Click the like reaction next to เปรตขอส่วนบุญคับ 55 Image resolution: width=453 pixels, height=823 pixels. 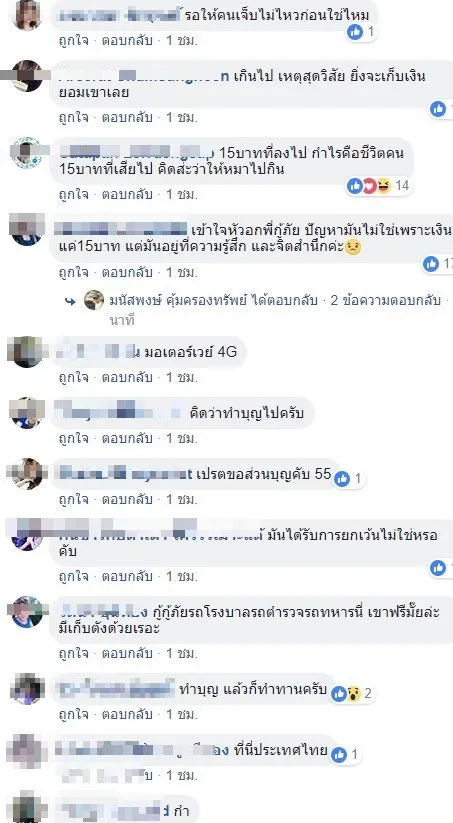coord(342,479)
